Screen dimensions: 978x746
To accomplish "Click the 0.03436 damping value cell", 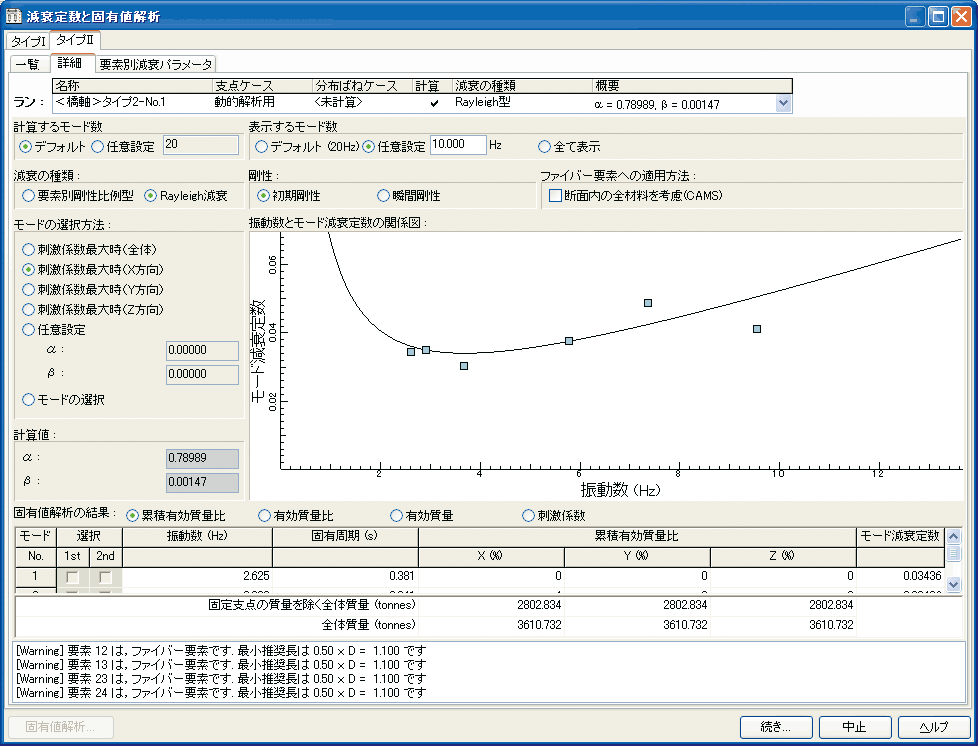I will coord(900,576).
